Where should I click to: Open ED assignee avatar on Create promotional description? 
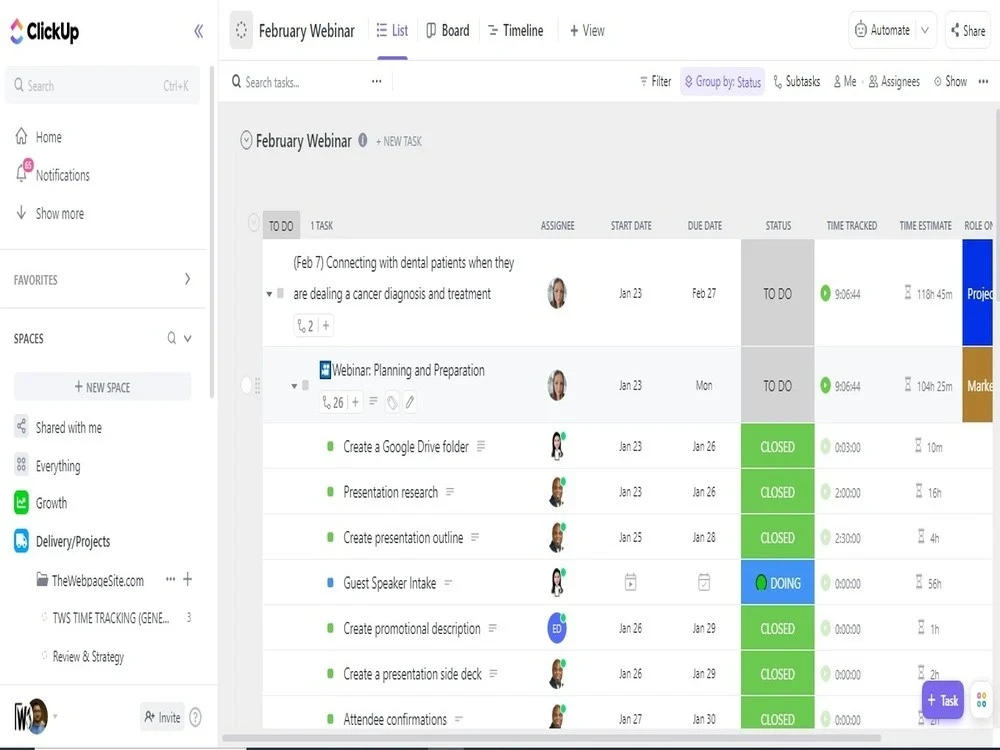557,628
